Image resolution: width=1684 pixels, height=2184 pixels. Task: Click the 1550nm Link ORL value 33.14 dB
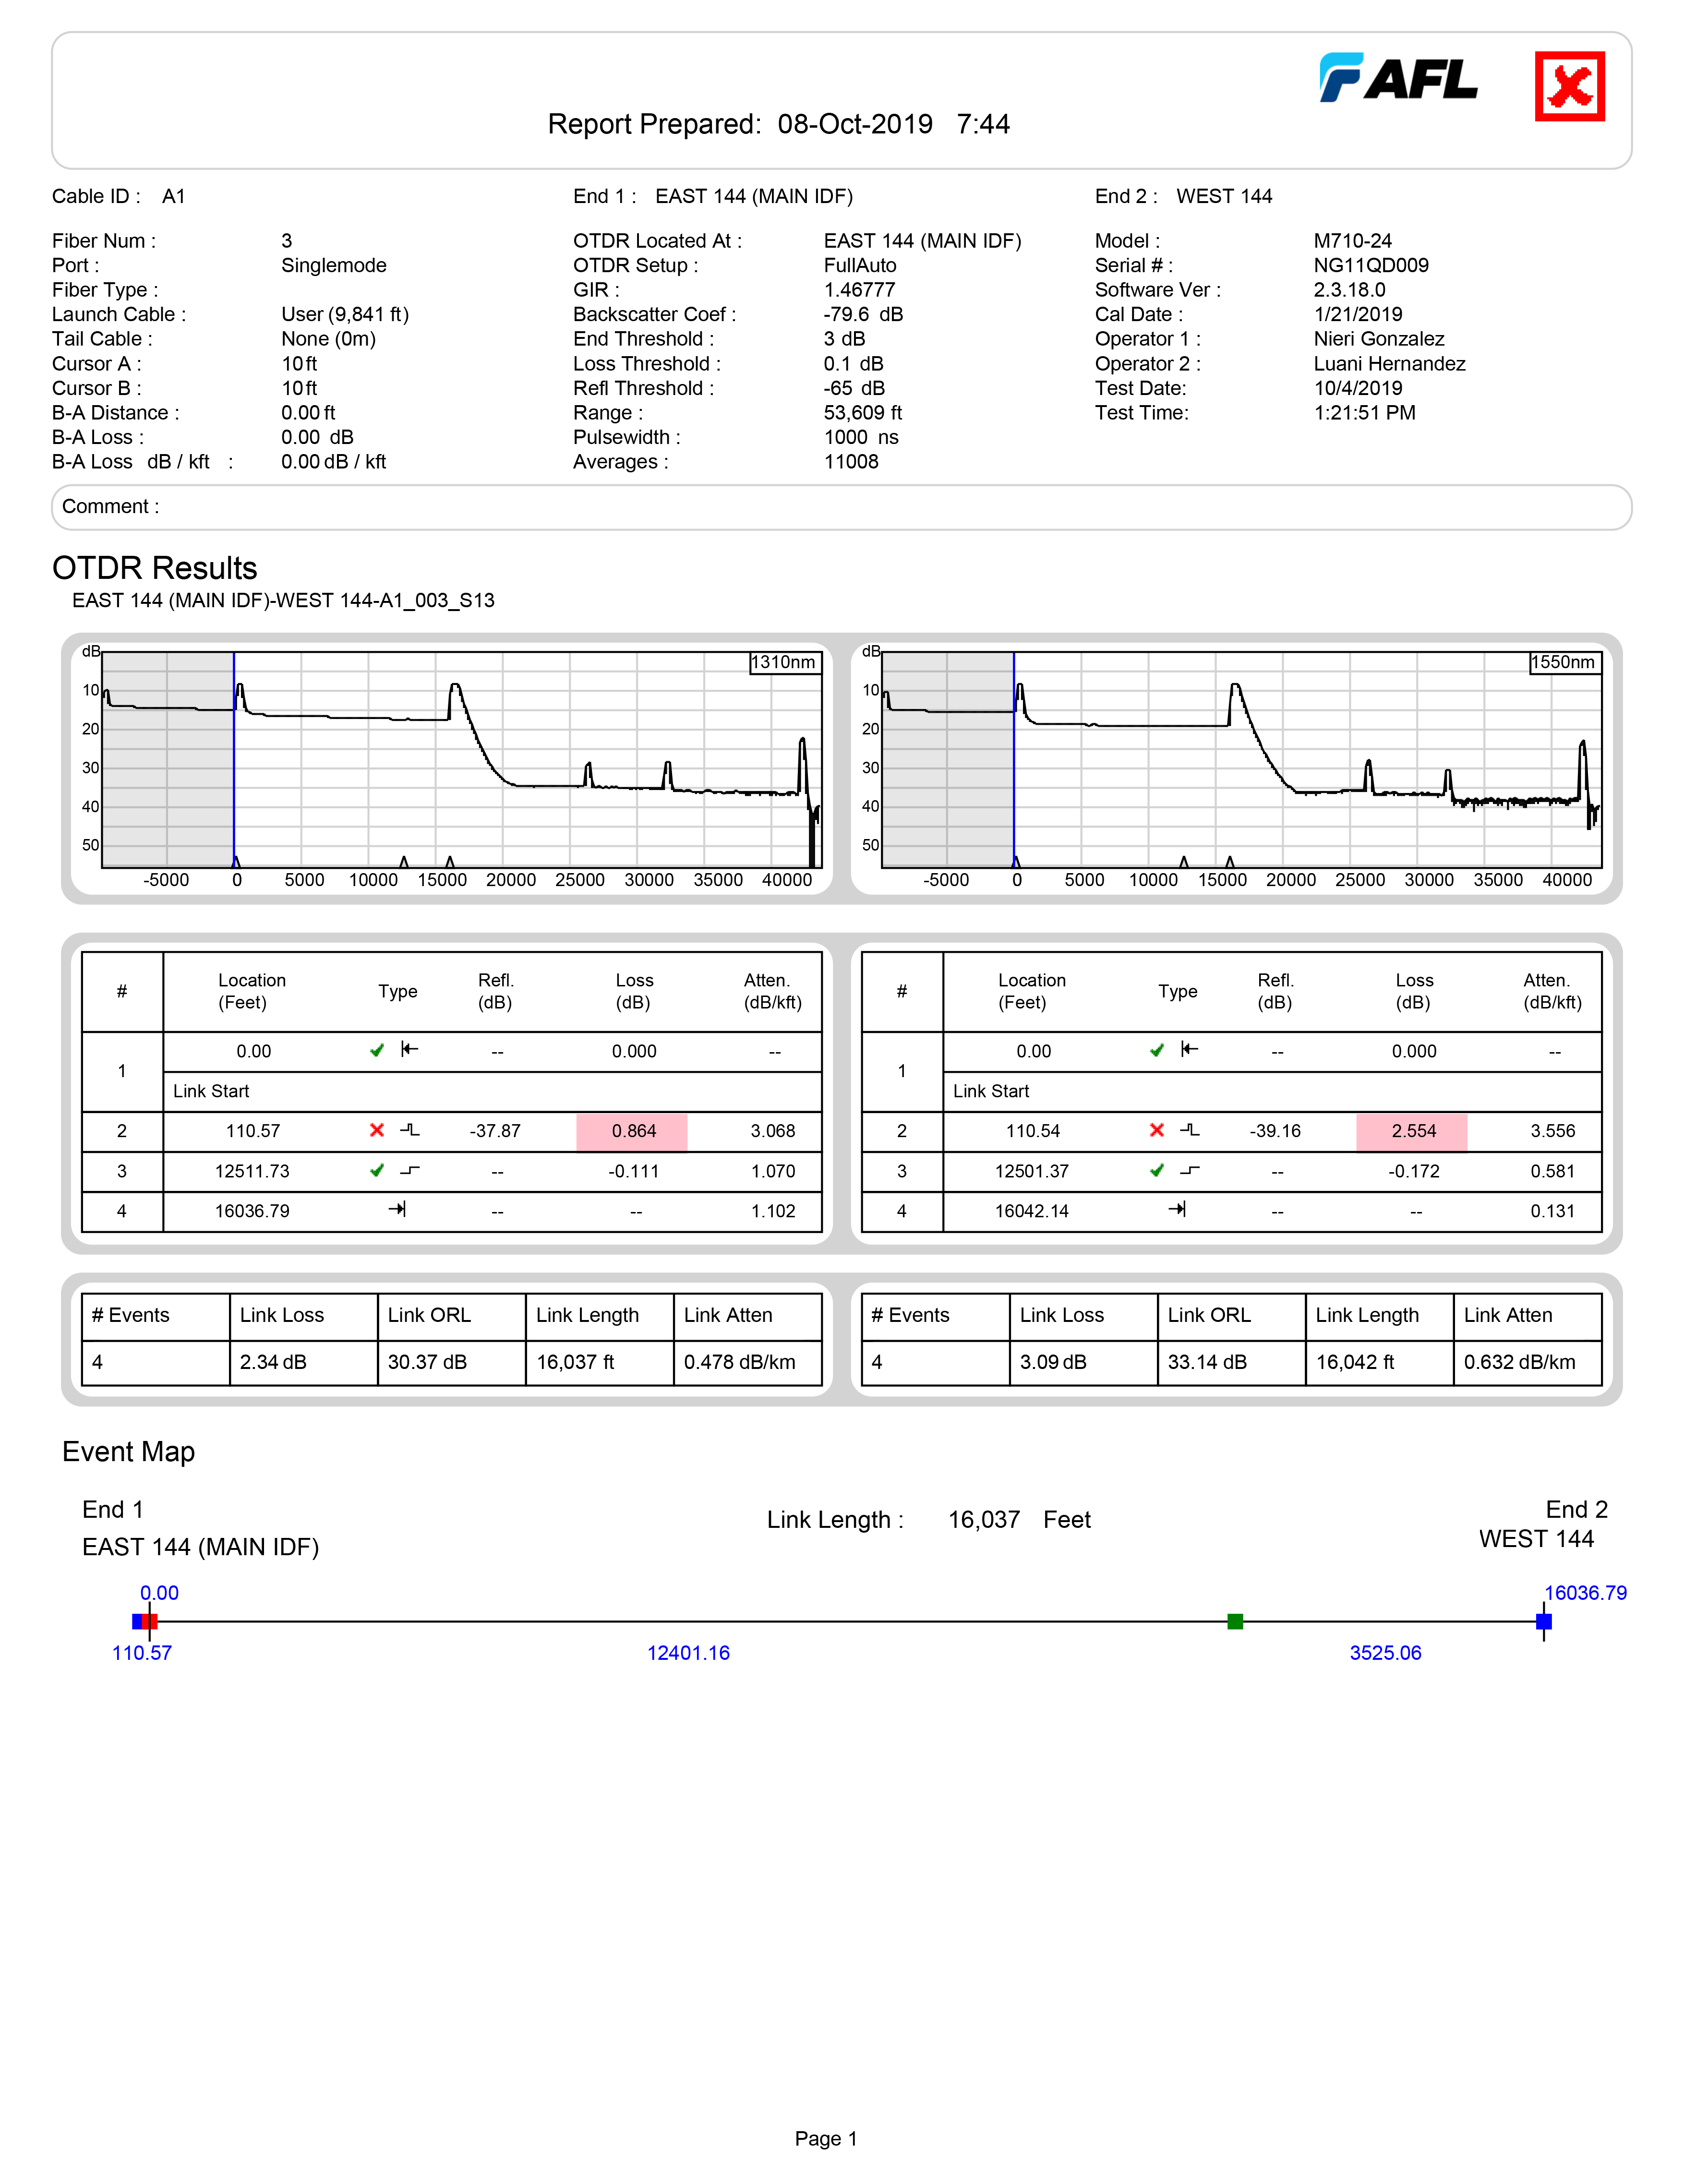(x=1207, y=1362)
